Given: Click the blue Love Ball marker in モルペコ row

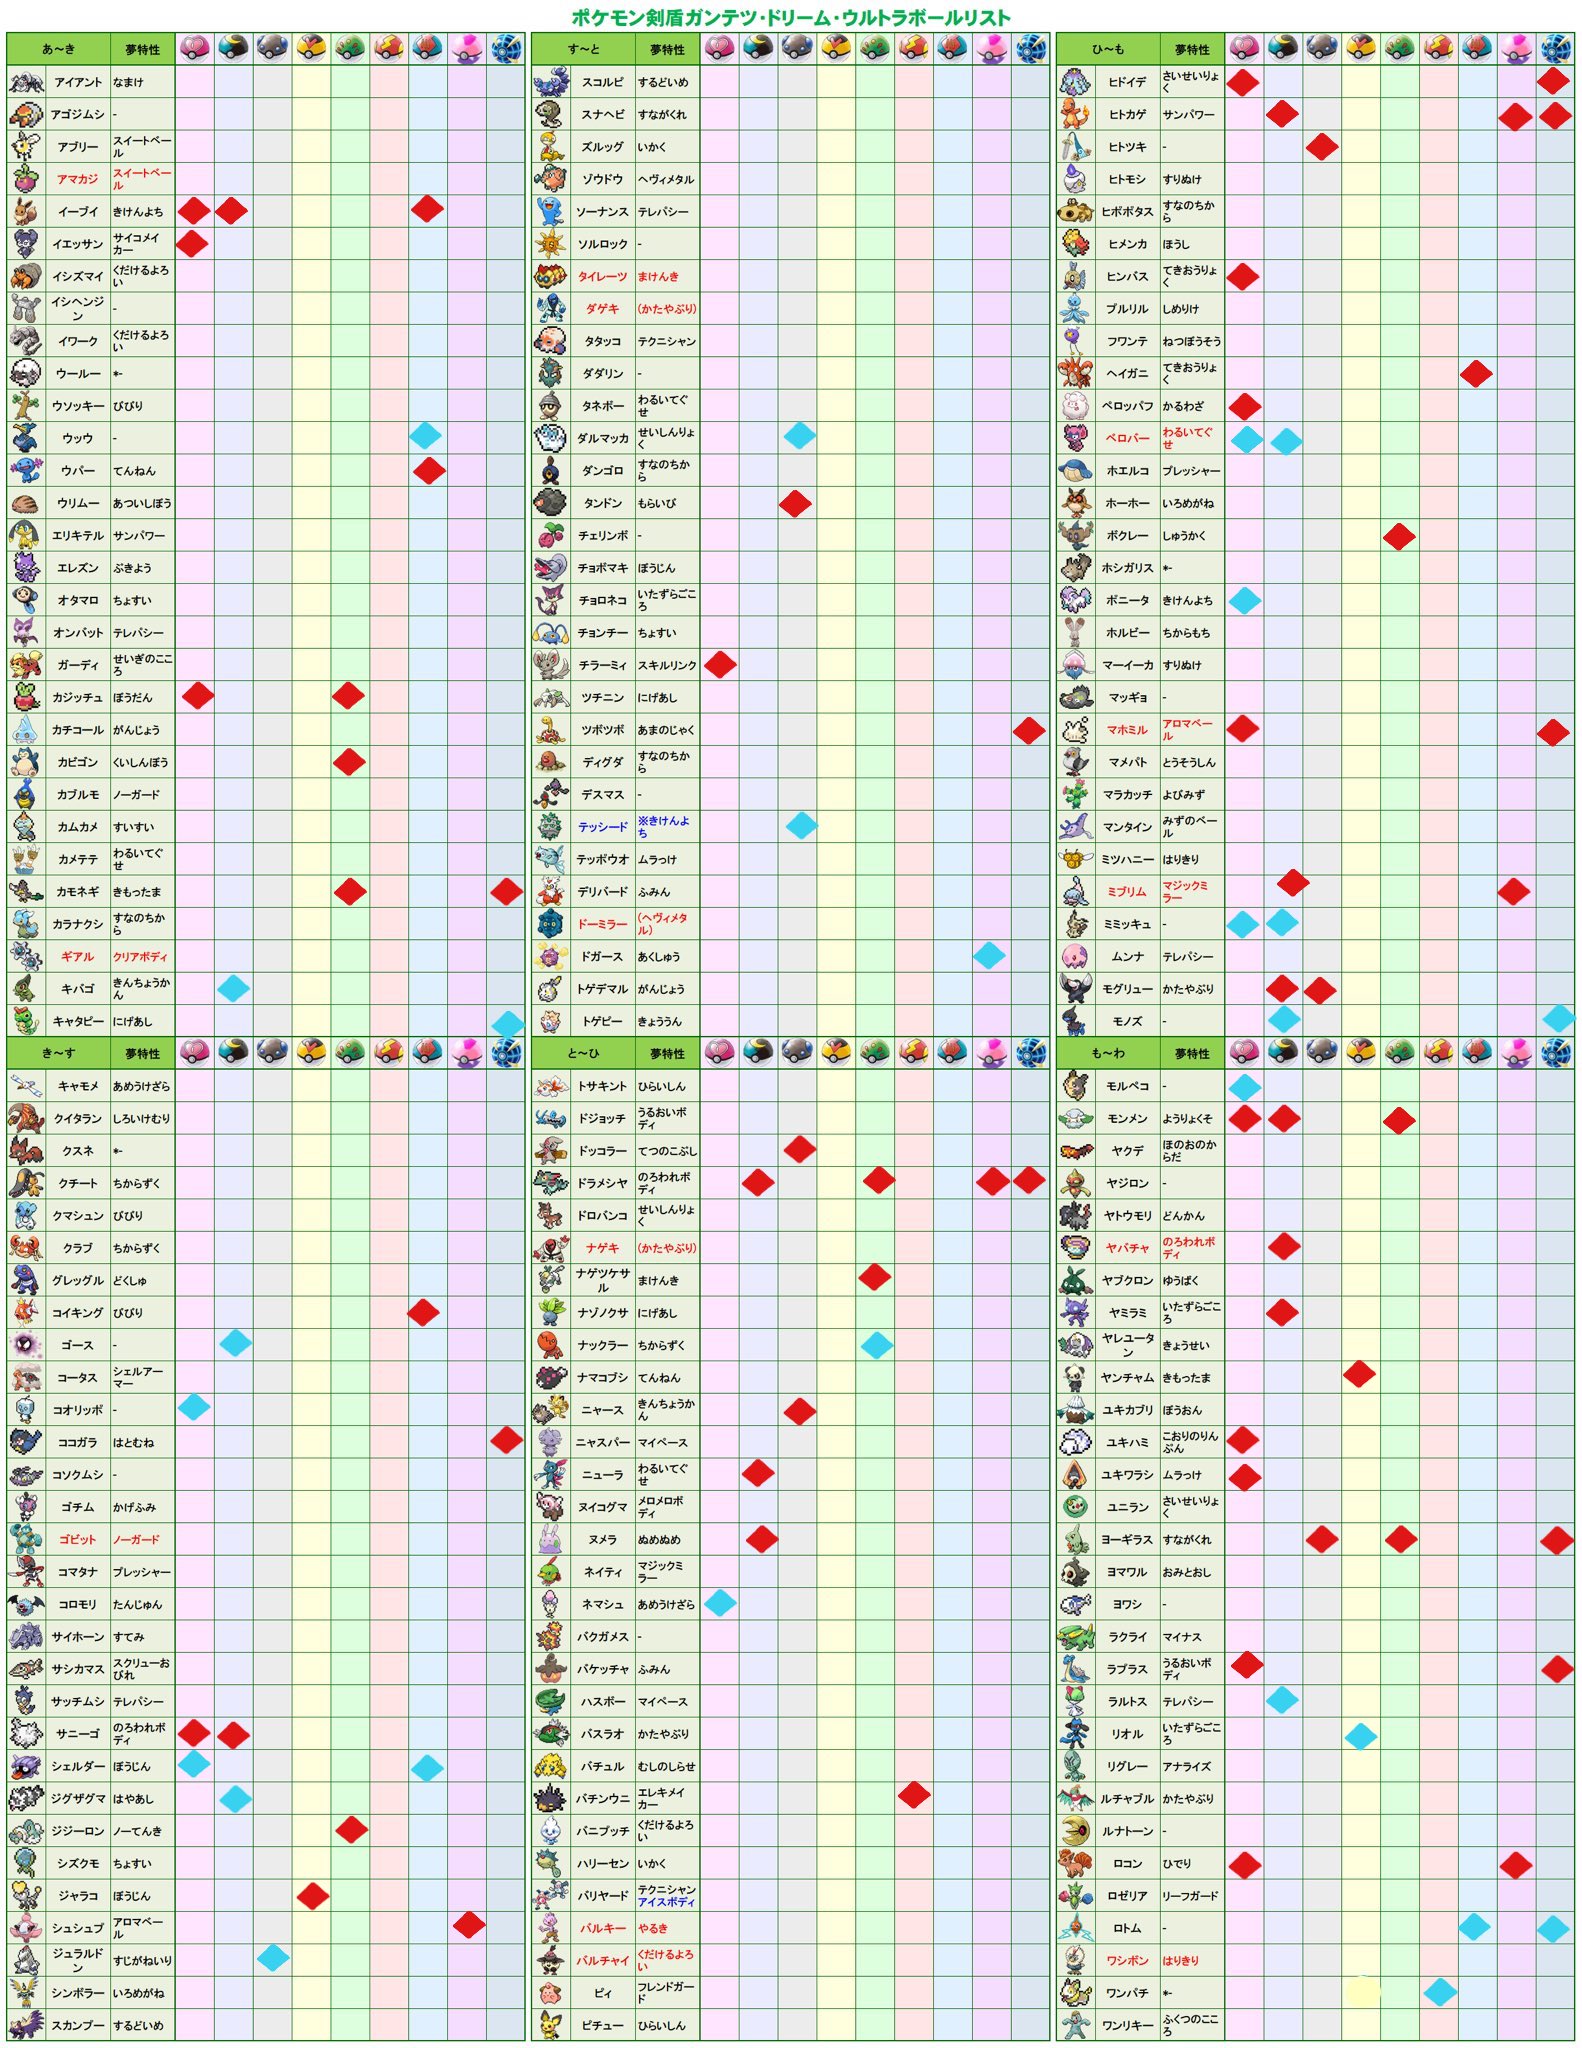Looking at the screenshot, I should [x=1245, y=1087].
